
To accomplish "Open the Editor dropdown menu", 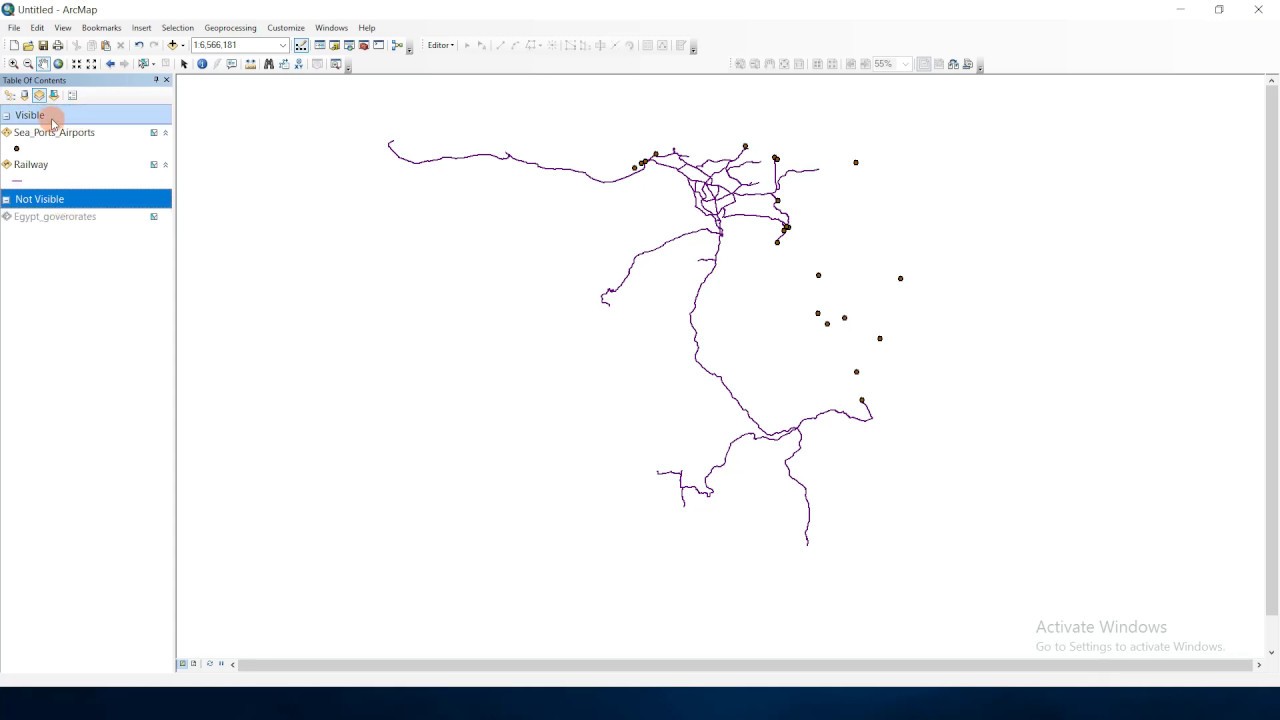I will point(441,45).
